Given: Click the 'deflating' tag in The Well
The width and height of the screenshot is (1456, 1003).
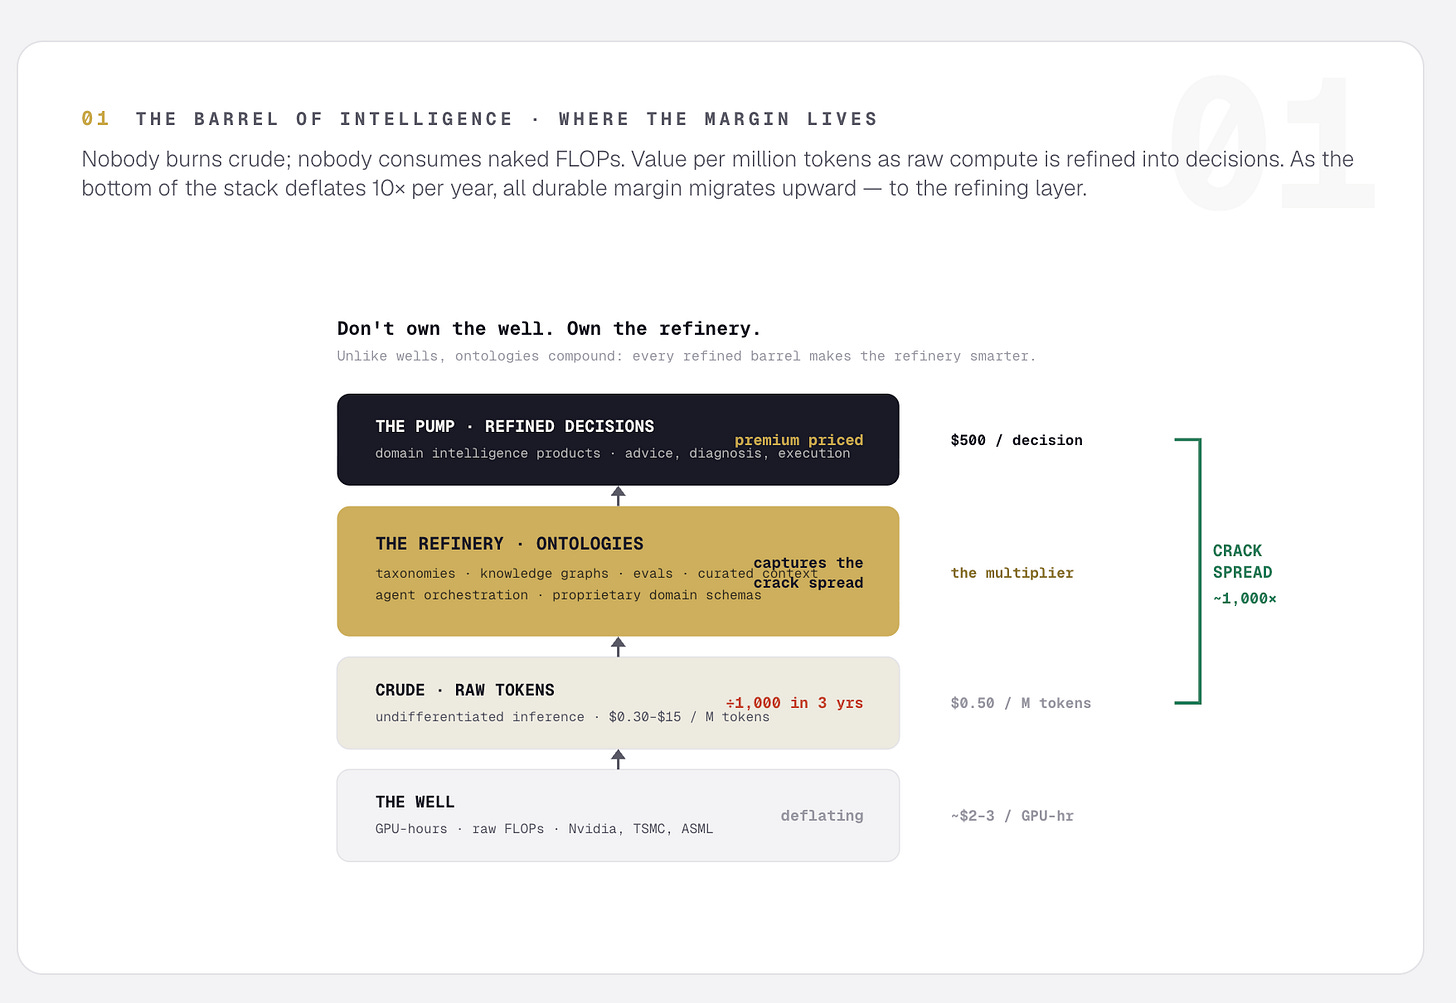Looking at the screenshot, I should (x=822, y=816).
